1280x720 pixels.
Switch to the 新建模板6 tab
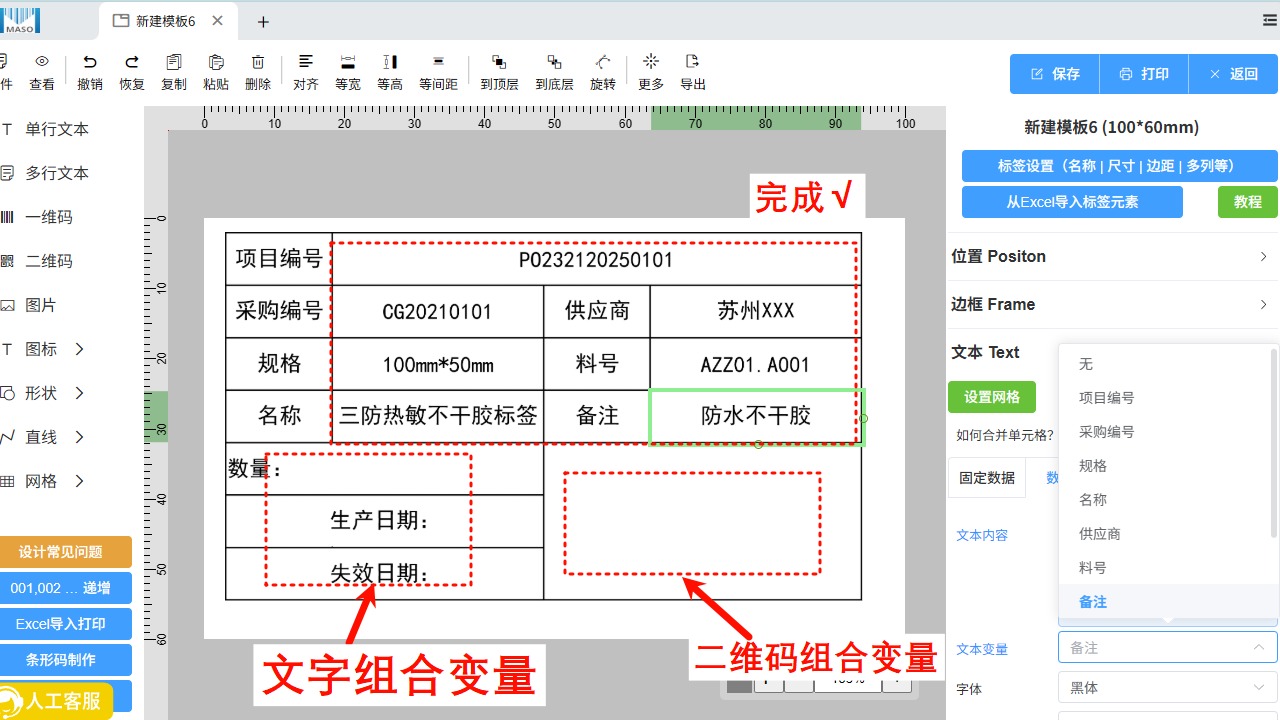(x=168, y=21)
